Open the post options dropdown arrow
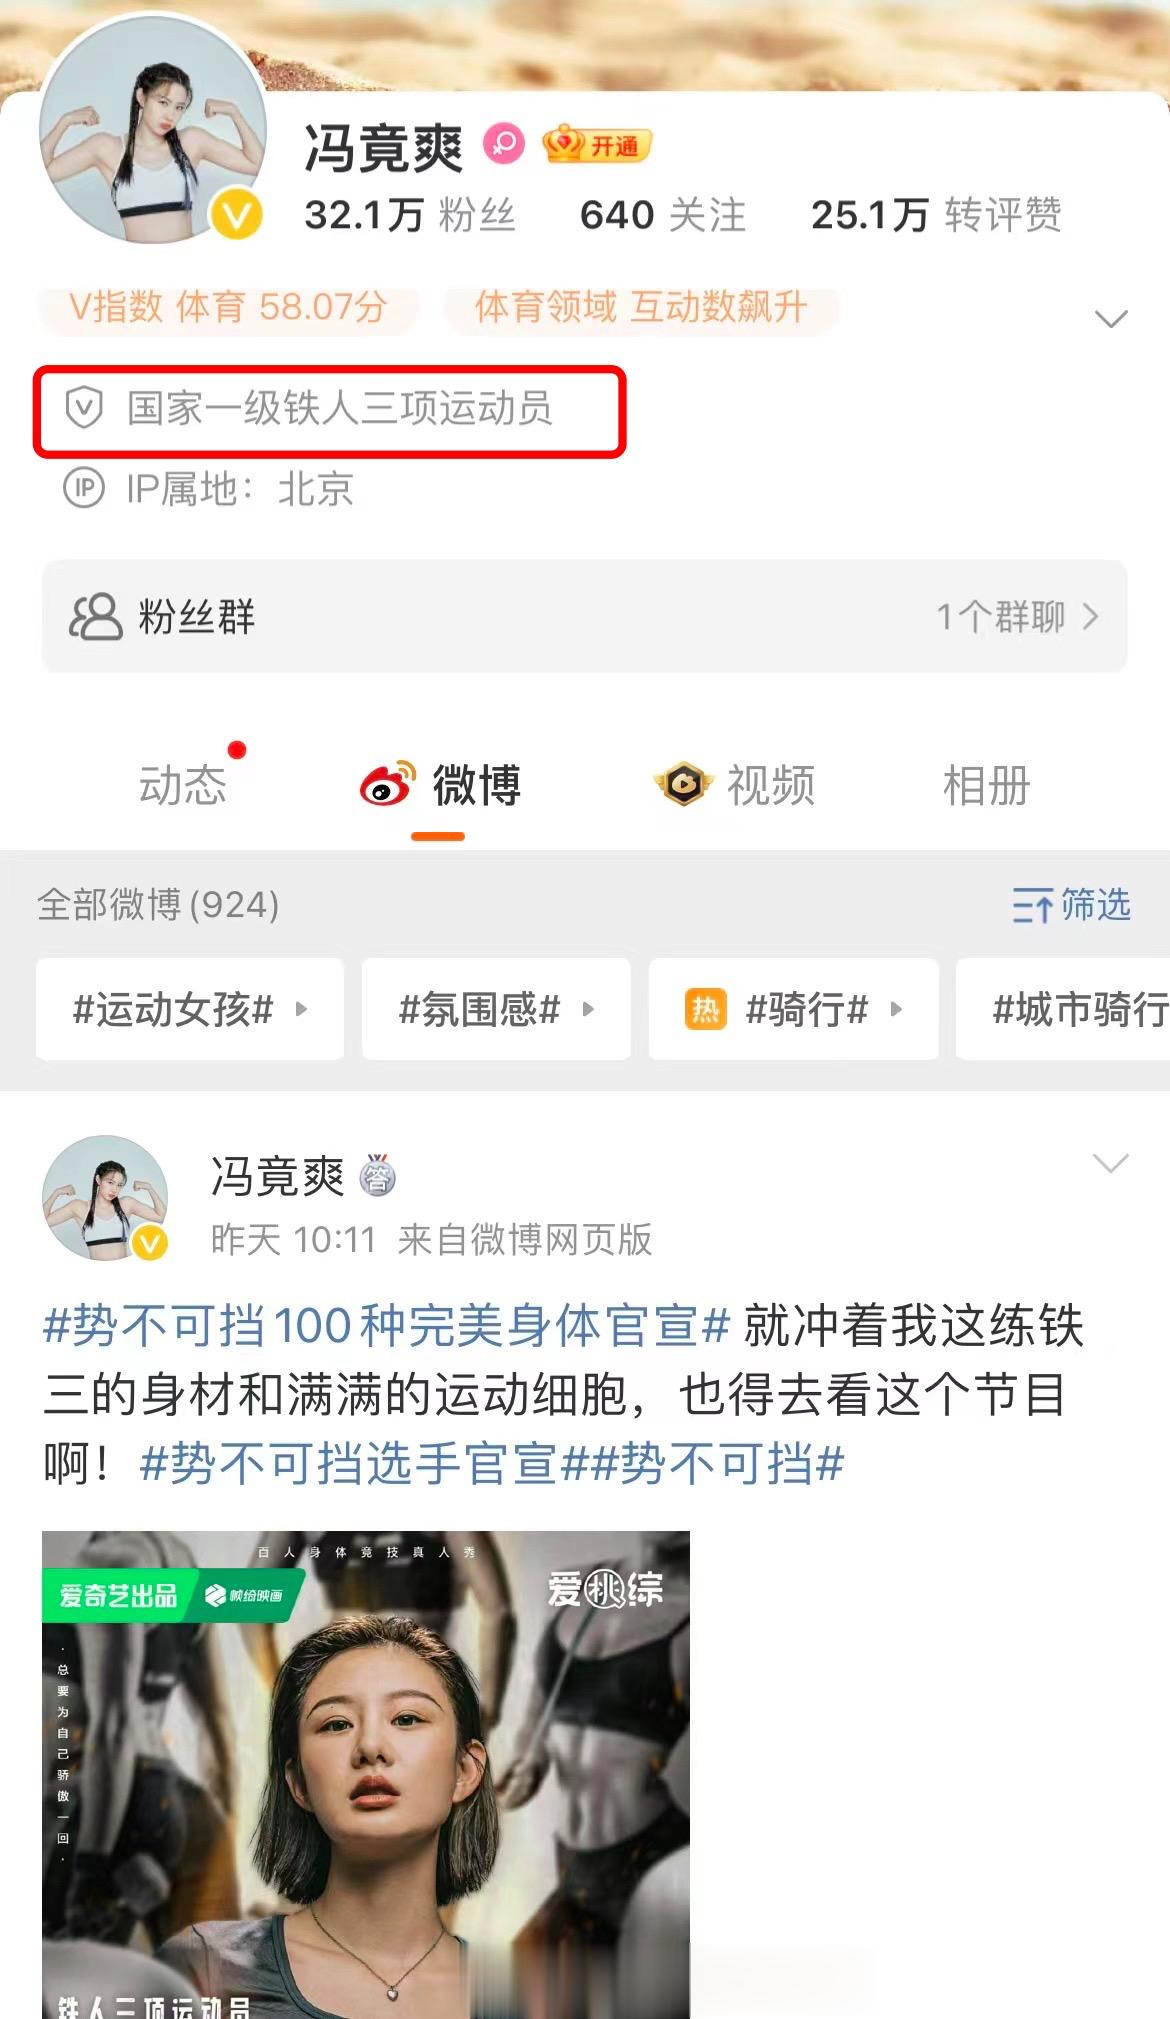The width and height of the screenshot is (1170, 2019). (x=1111, y=1162)
